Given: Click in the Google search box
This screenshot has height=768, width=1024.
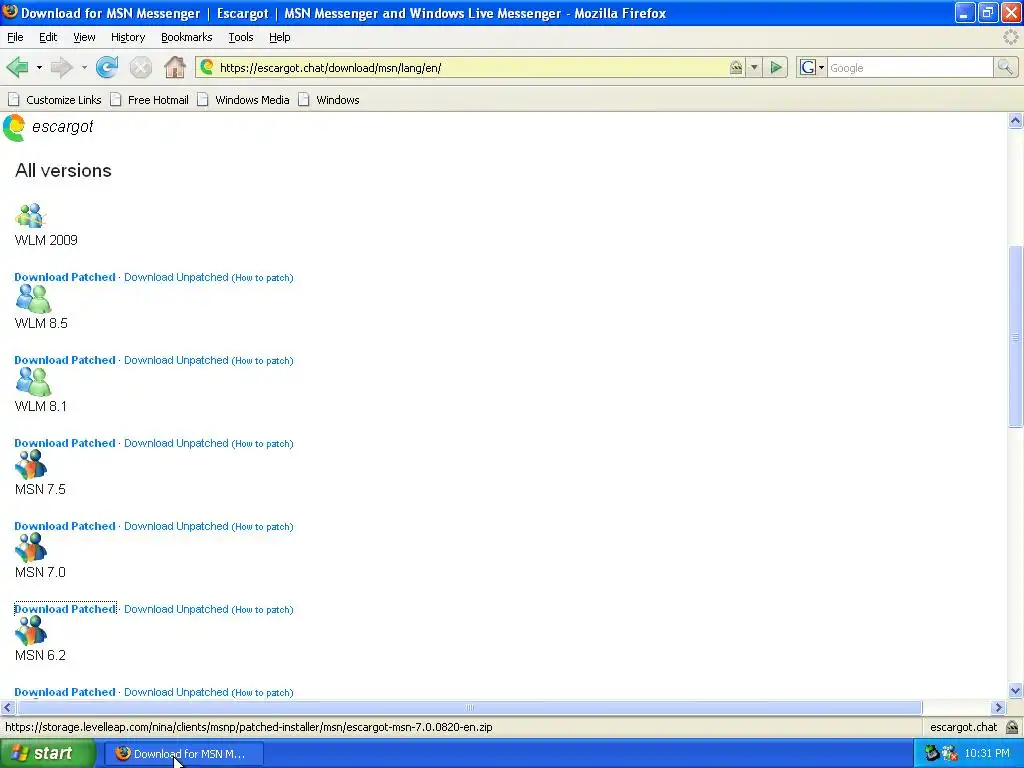Looking at the screenshot, I should coord(910,67).
